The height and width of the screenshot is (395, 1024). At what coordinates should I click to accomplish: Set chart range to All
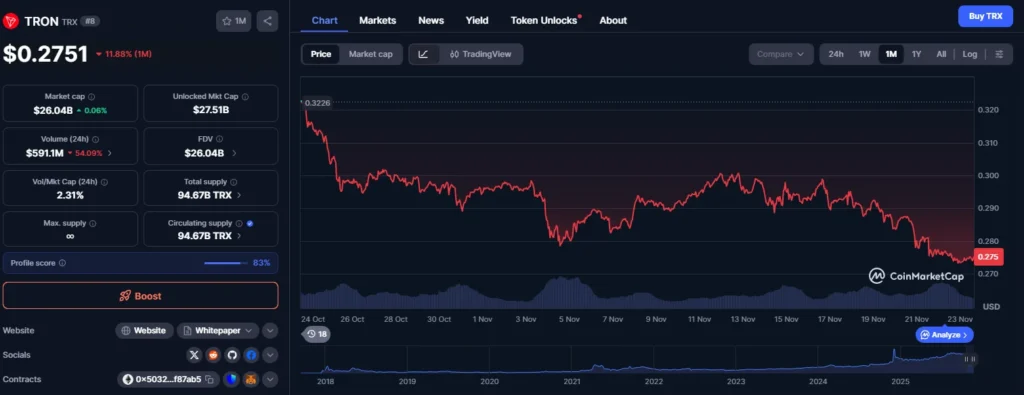941,54
